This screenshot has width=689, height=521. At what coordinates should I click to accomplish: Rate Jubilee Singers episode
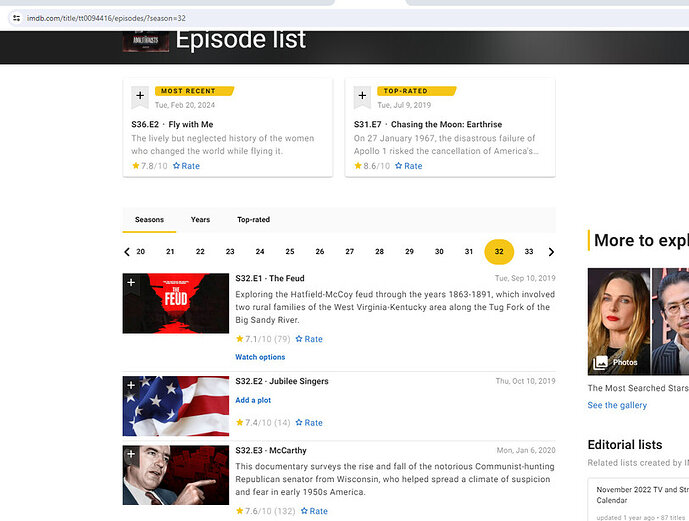pyautogui.click(x=309, y=422)
